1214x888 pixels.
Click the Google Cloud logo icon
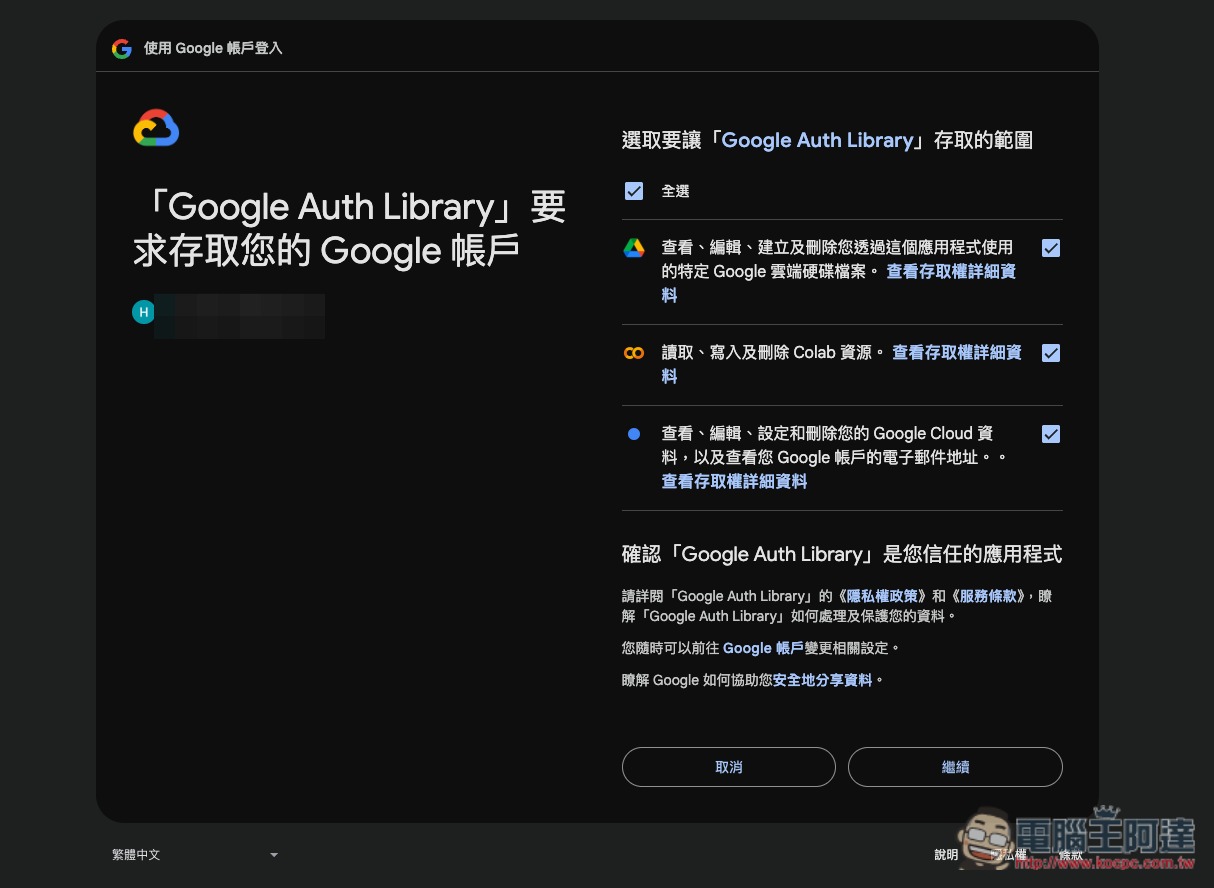pyautogui.click(x=156, y=128)
